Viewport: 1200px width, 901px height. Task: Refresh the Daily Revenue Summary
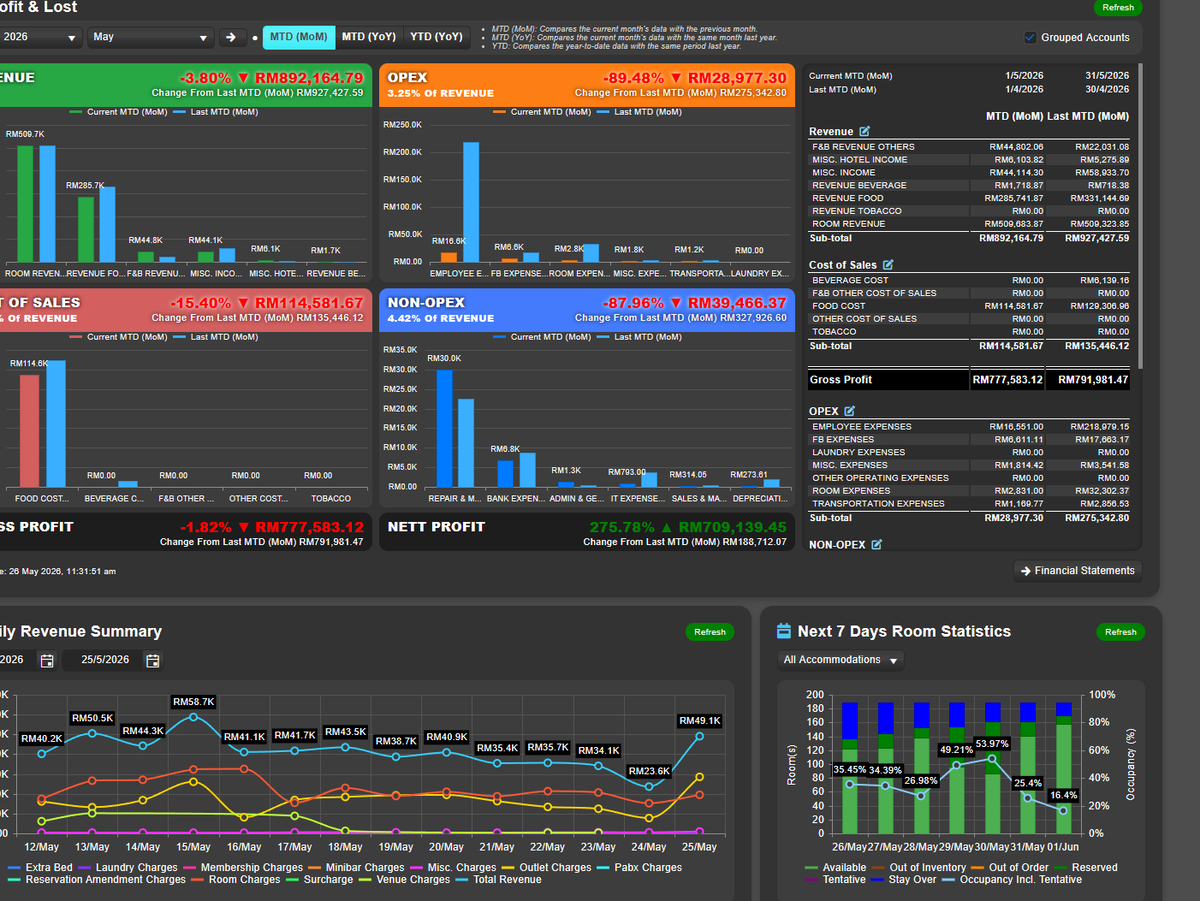point(710,632)
